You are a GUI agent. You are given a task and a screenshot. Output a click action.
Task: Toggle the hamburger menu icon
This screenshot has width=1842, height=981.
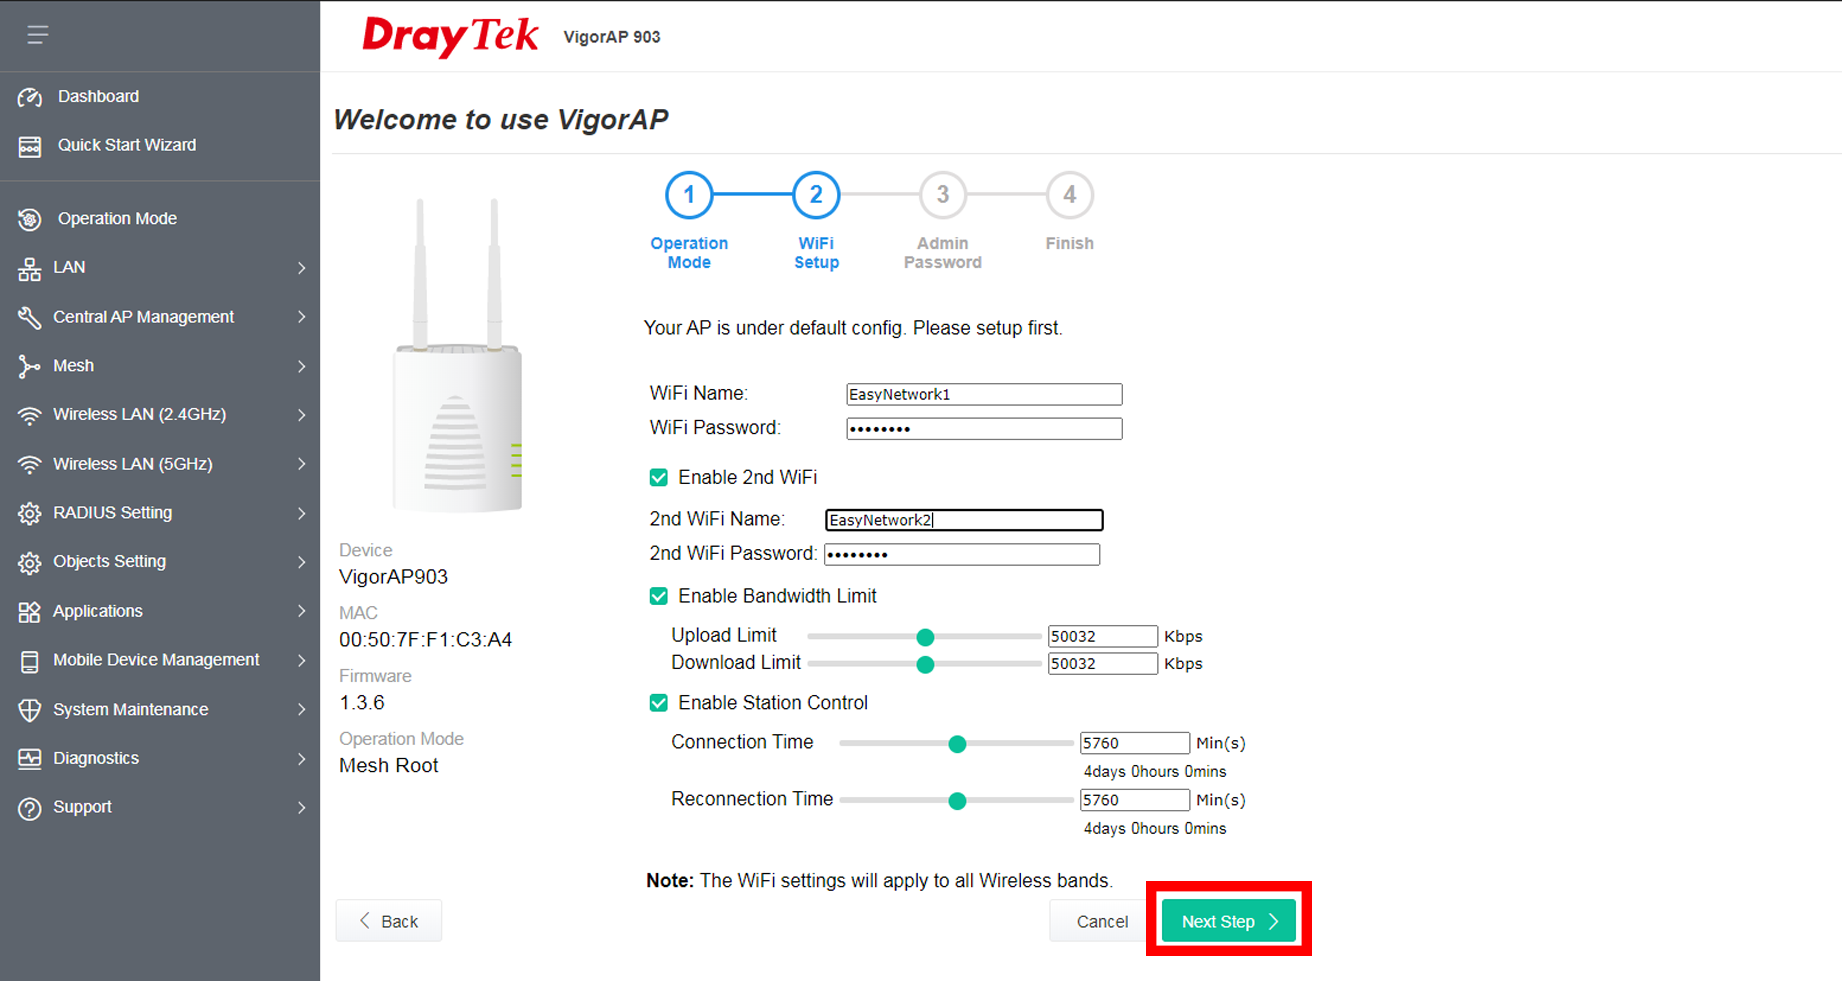[x=38, y=35]
